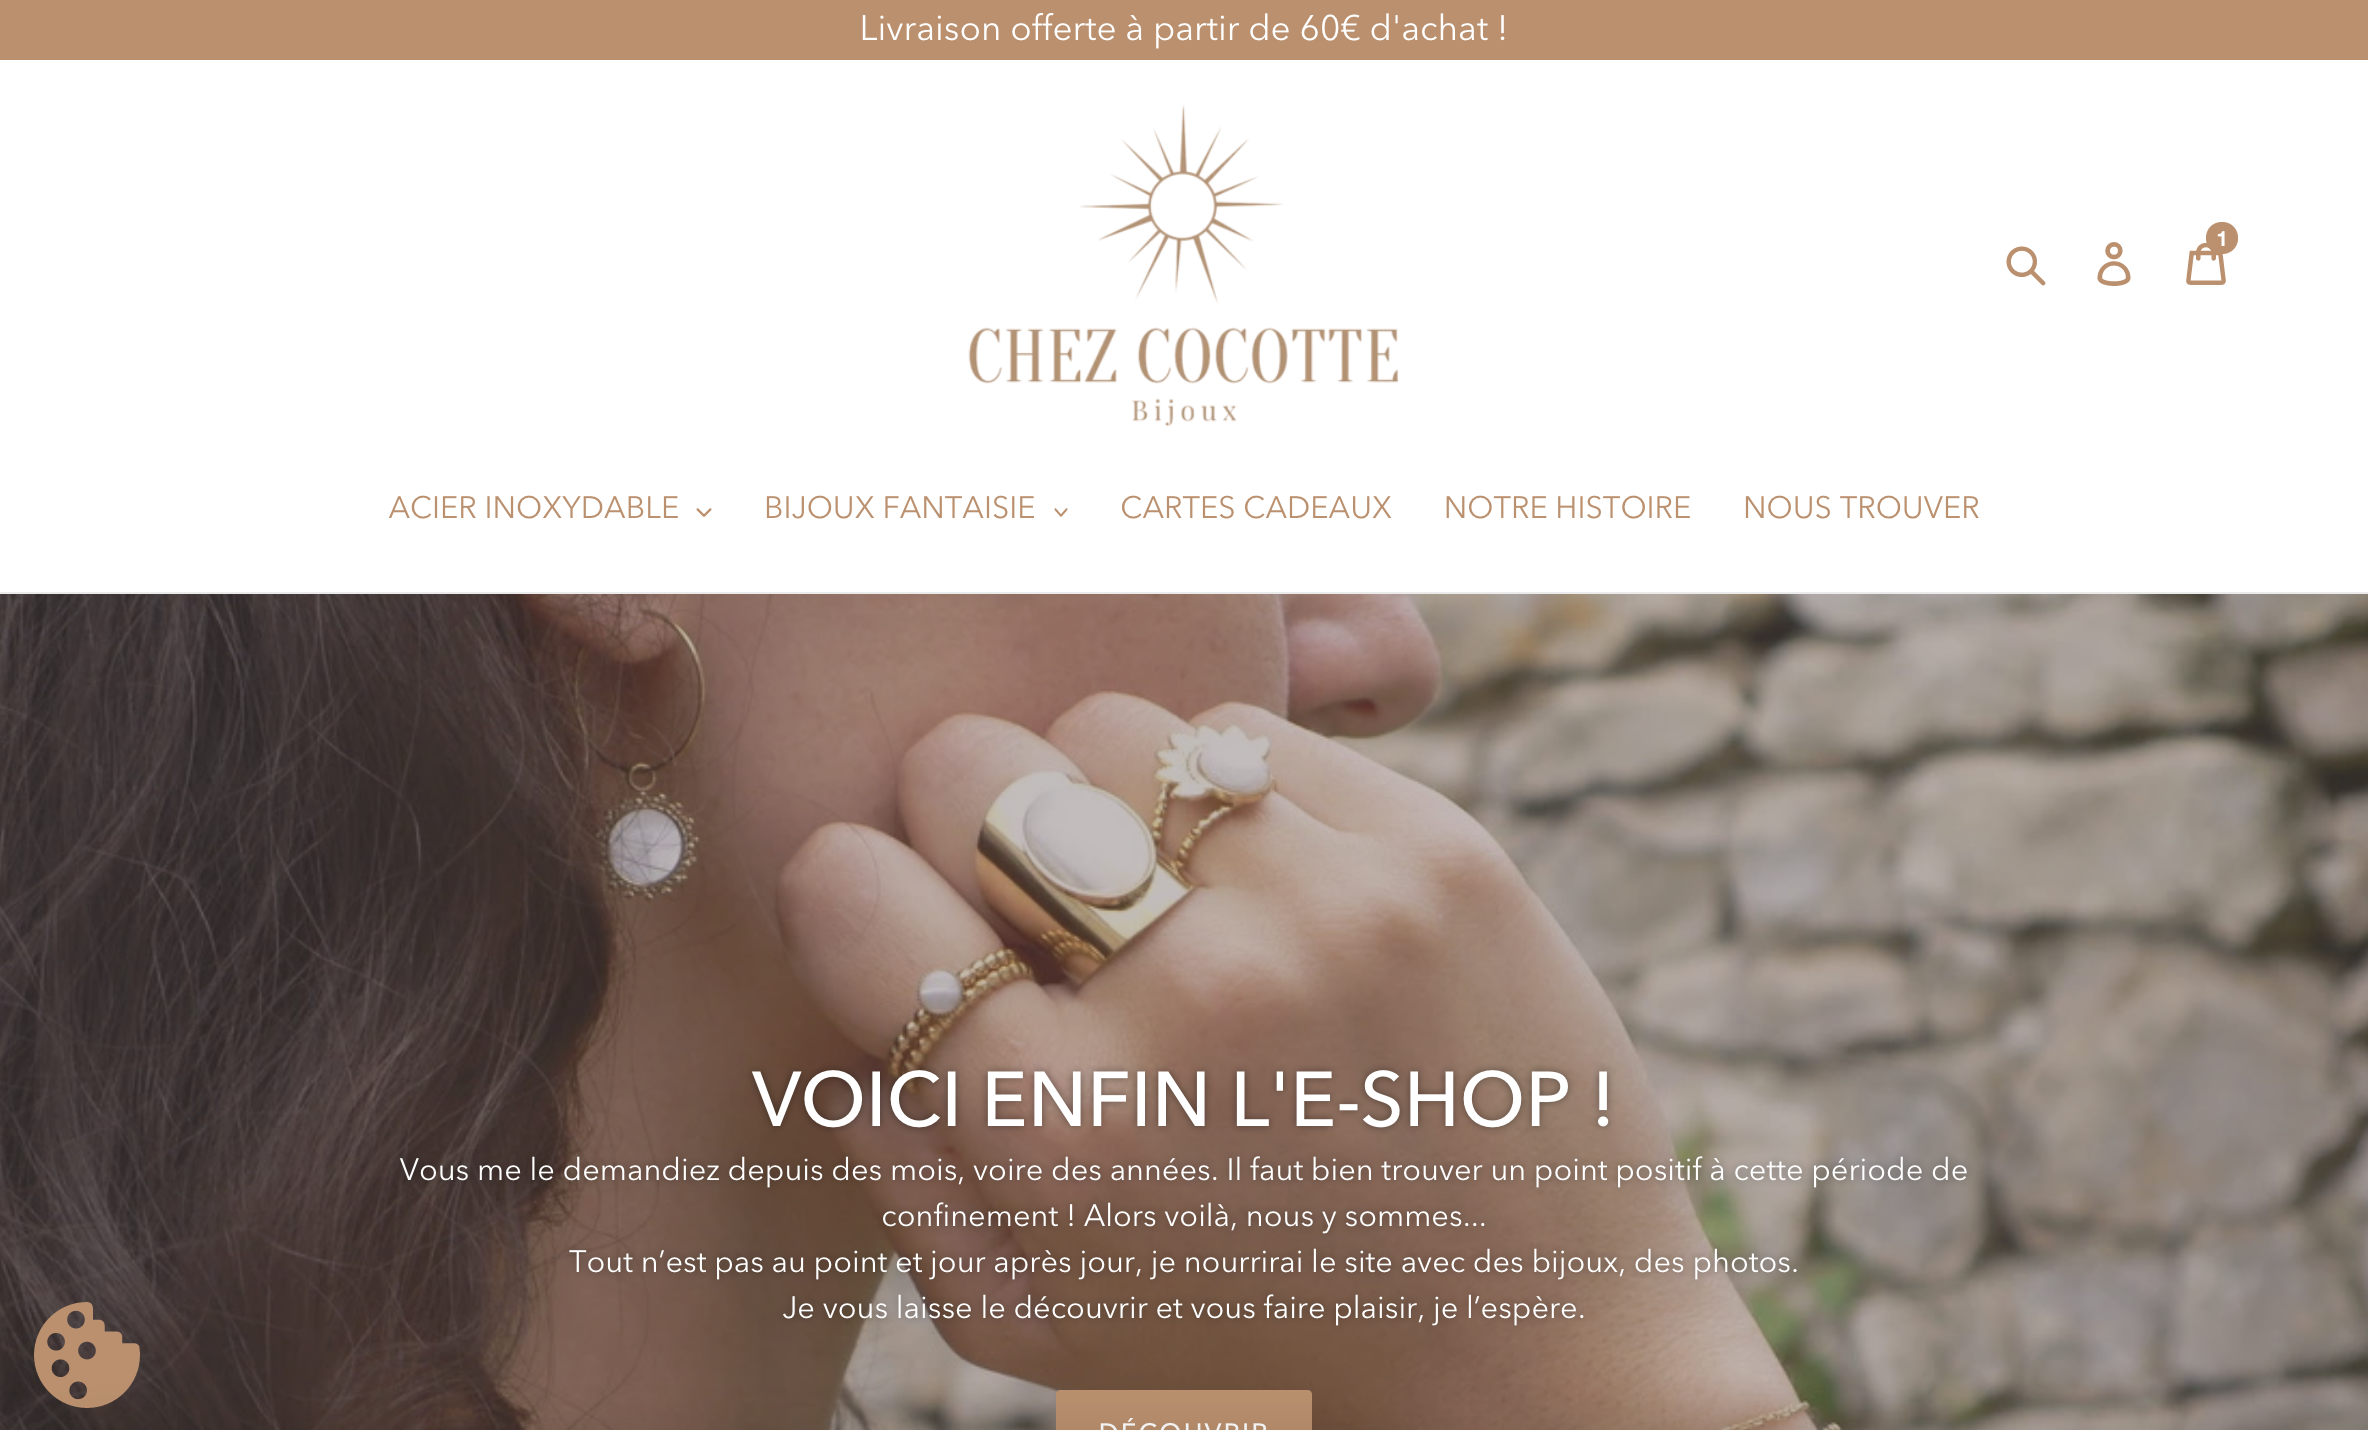Open the Acier Inoxydable menu
The image size is (2368, 1430).
(x=550, y=508)
